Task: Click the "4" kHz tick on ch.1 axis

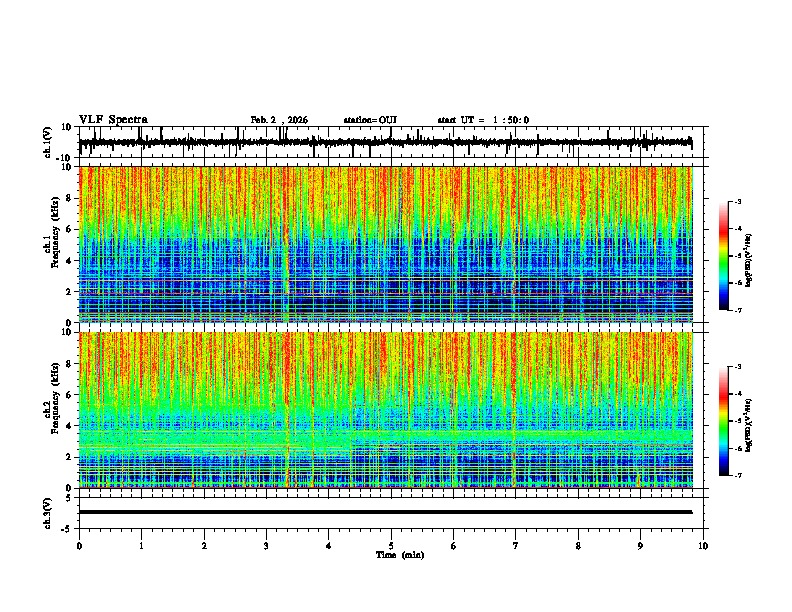Action: [70, 261]
